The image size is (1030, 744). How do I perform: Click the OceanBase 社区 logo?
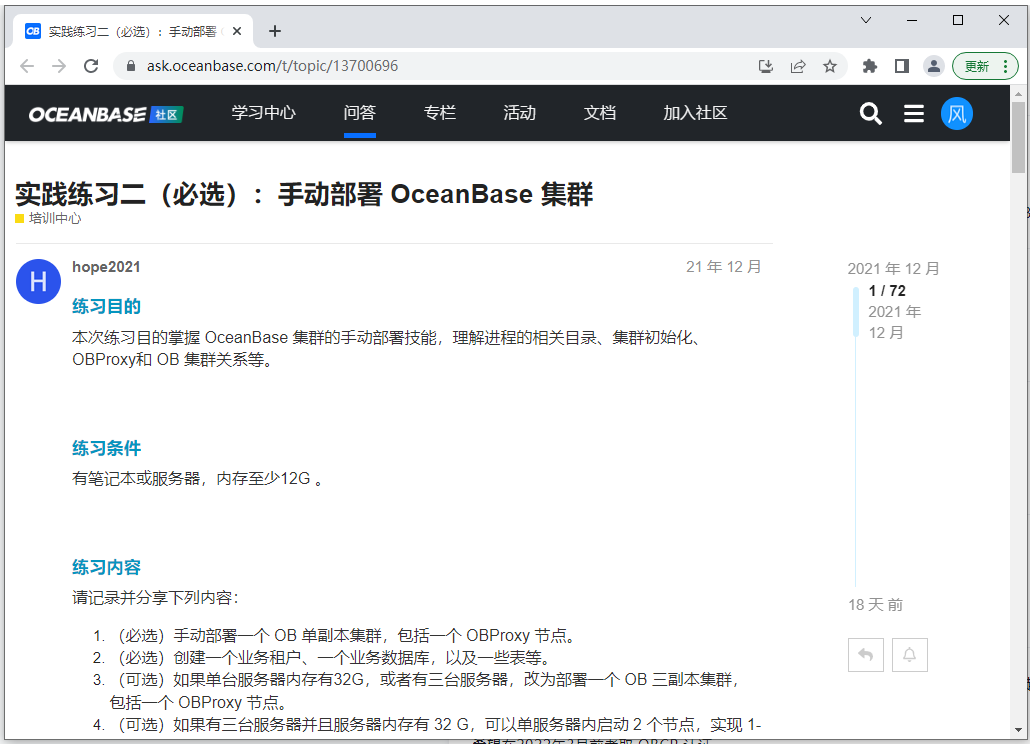106,114
